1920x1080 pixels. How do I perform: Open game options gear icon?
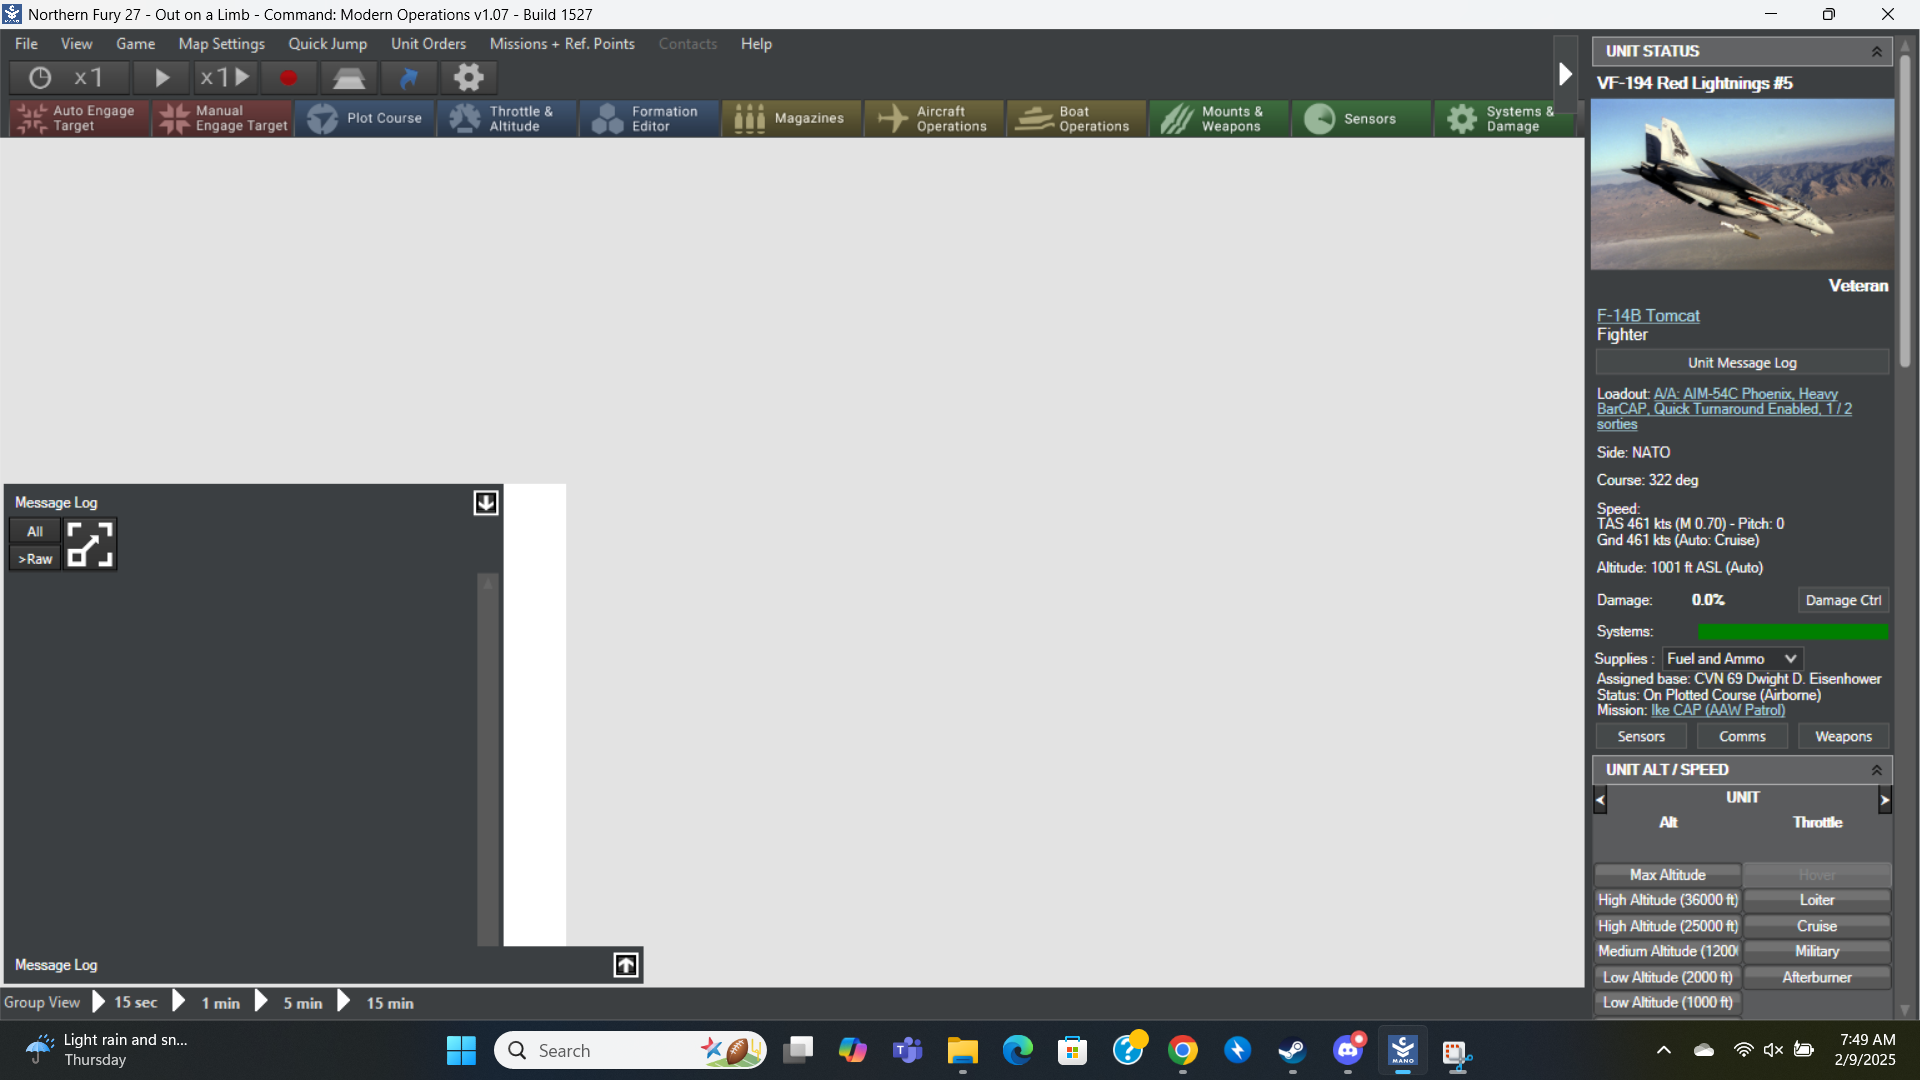click(x=469, y=78)
